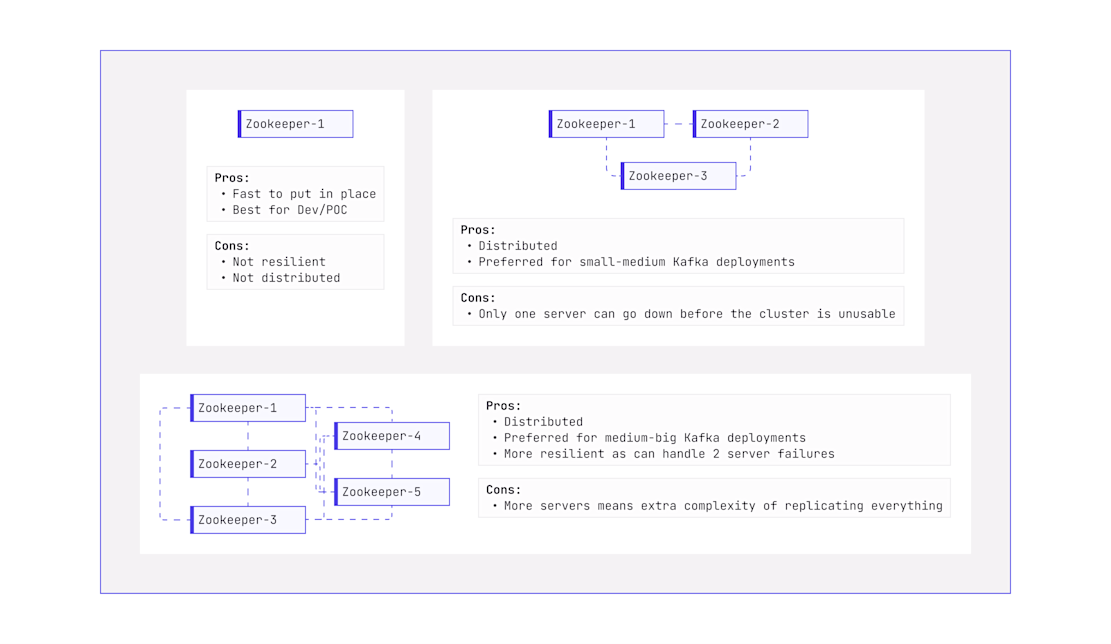1111x644 pixels.
Task: Click Zookeeper-2 box in five-node cluster
Action: (248, 464)
